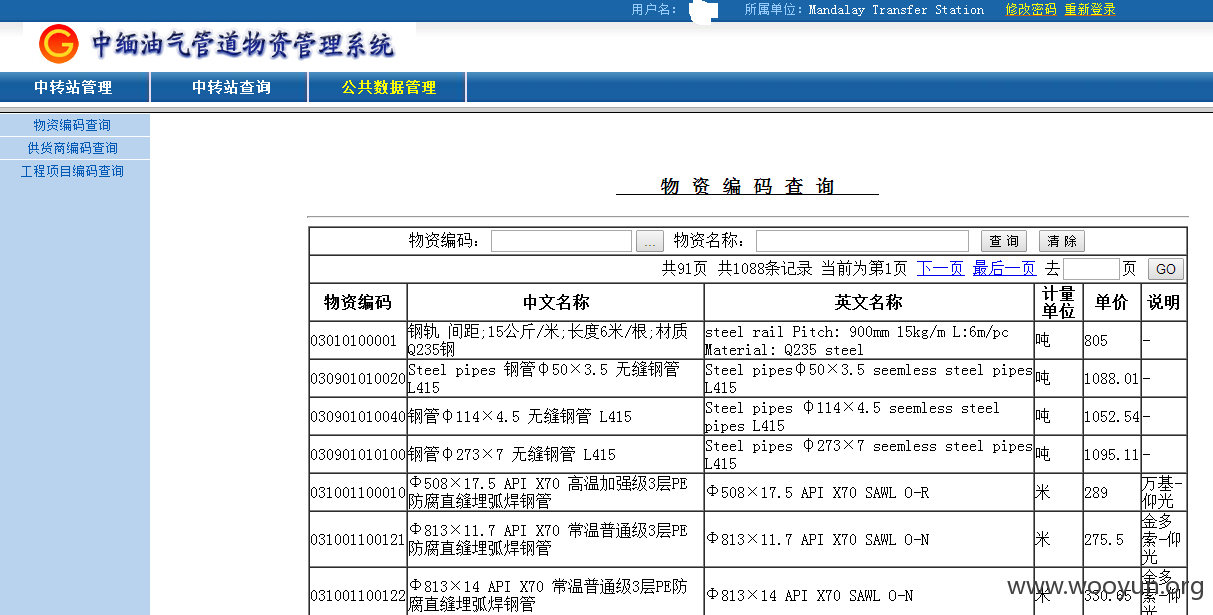Select 公共数据管理 menu tab
The image size is (1213, 615).
click(389, 87)
